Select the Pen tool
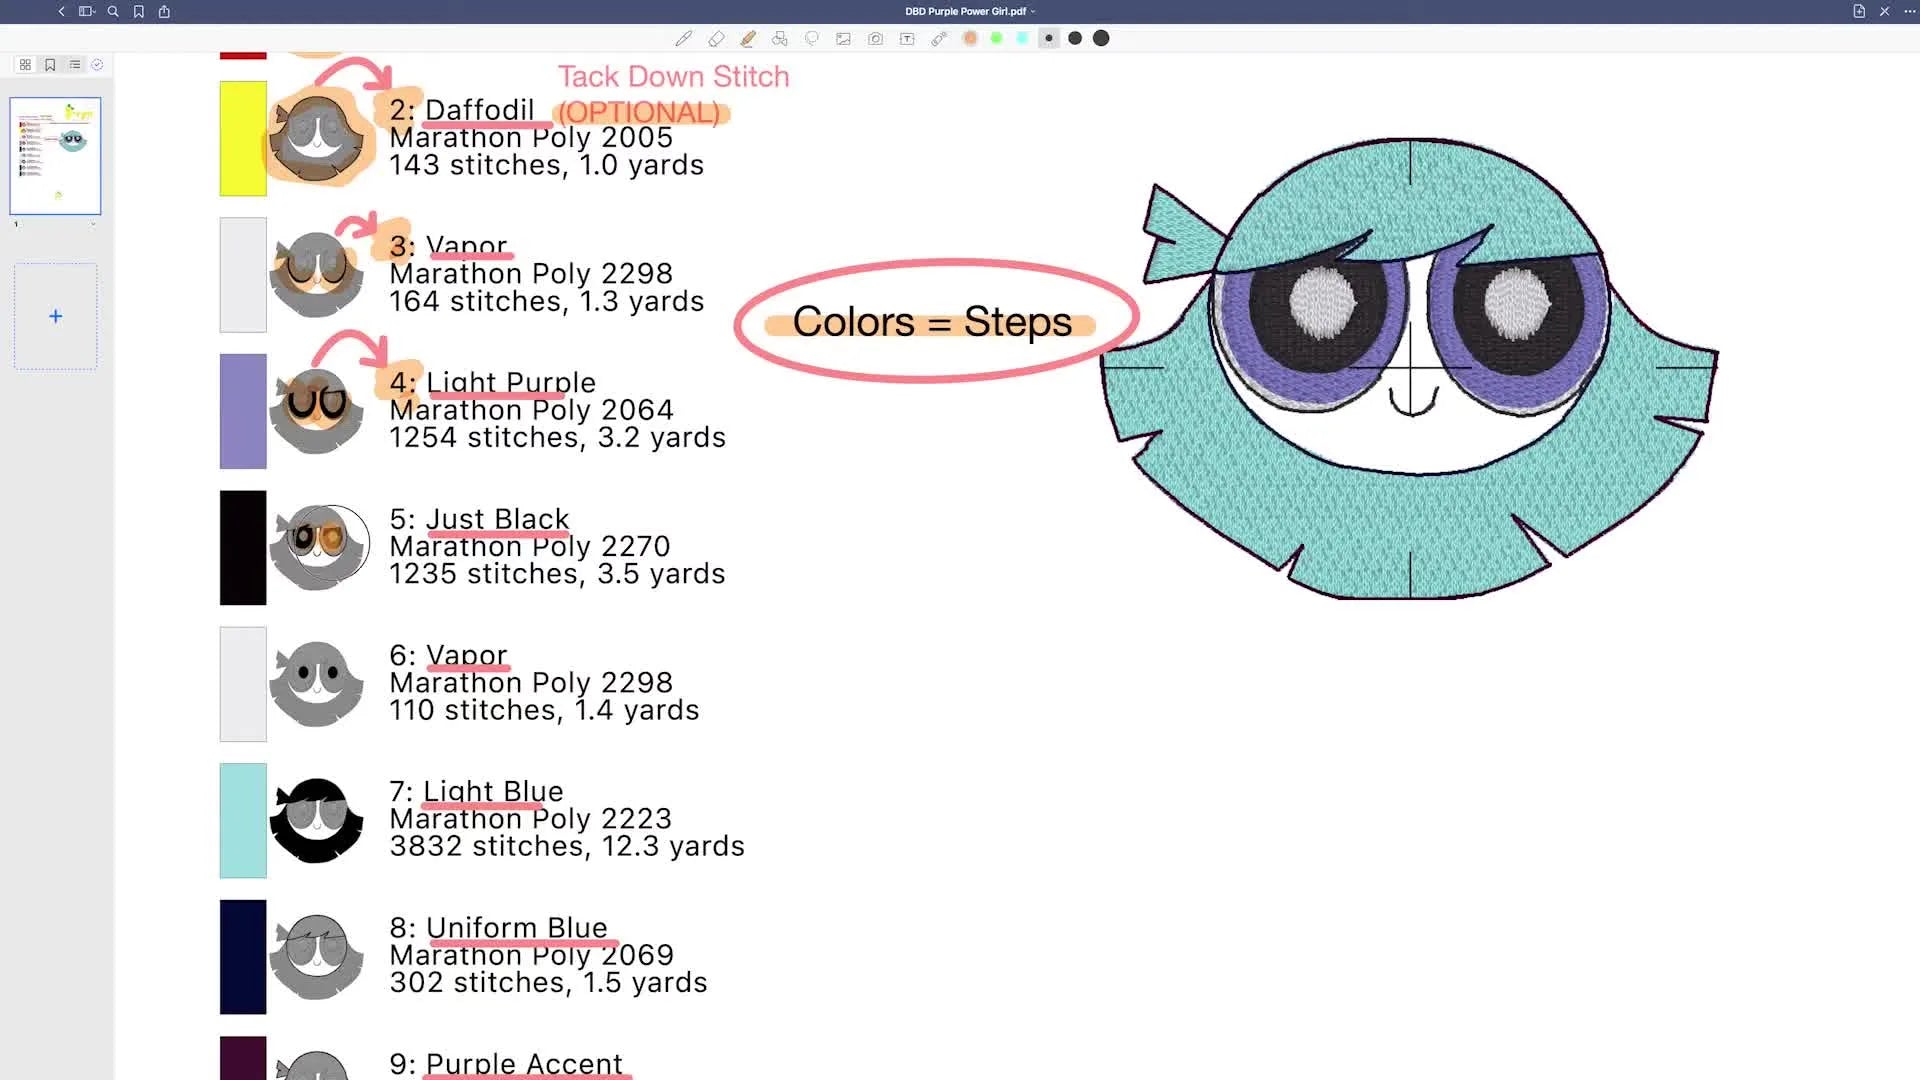 684,38
